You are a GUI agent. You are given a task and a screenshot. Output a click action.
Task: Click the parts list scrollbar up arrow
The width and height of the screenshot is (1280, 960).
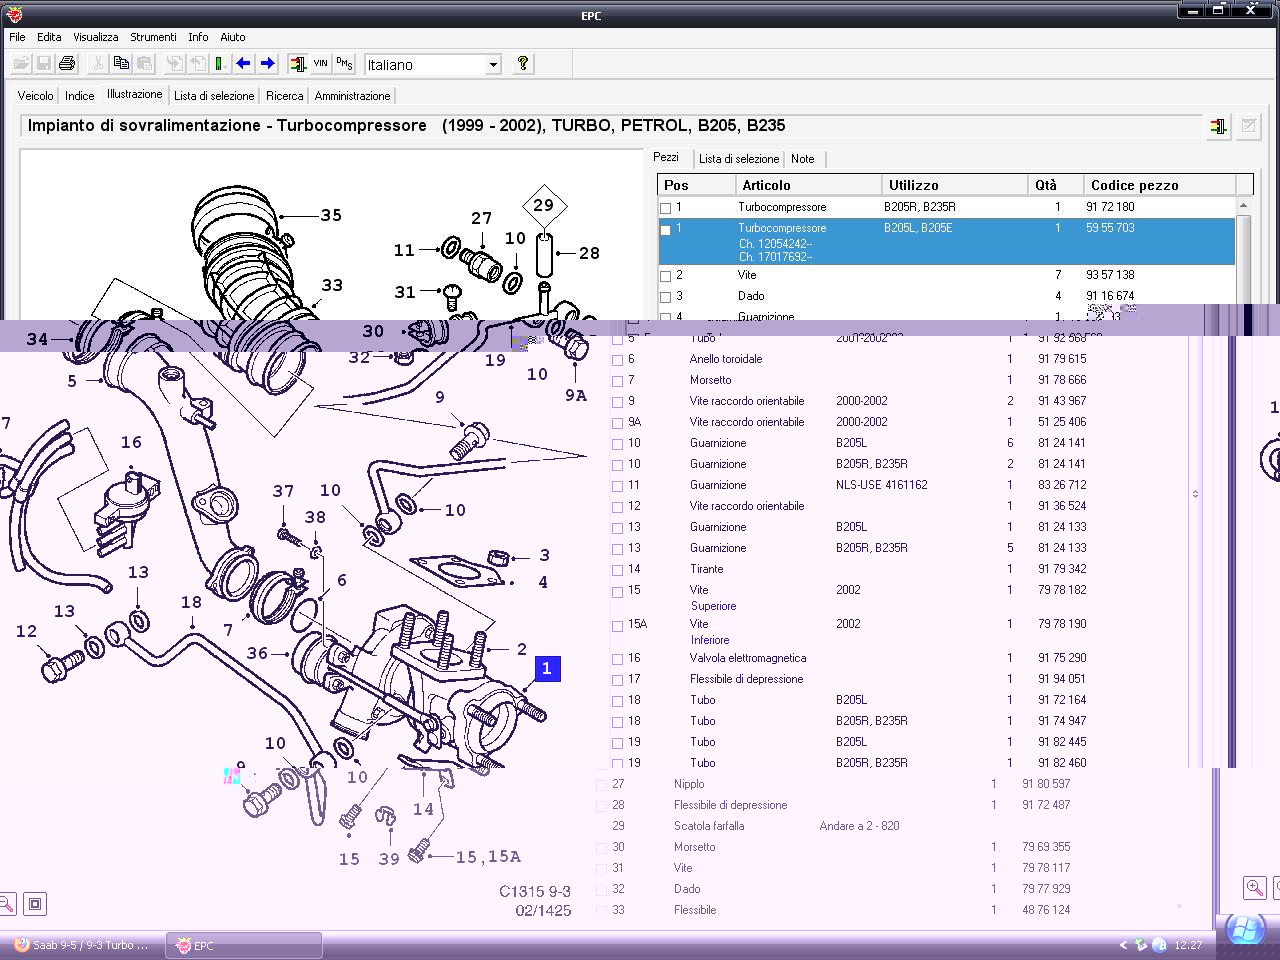1243,206
